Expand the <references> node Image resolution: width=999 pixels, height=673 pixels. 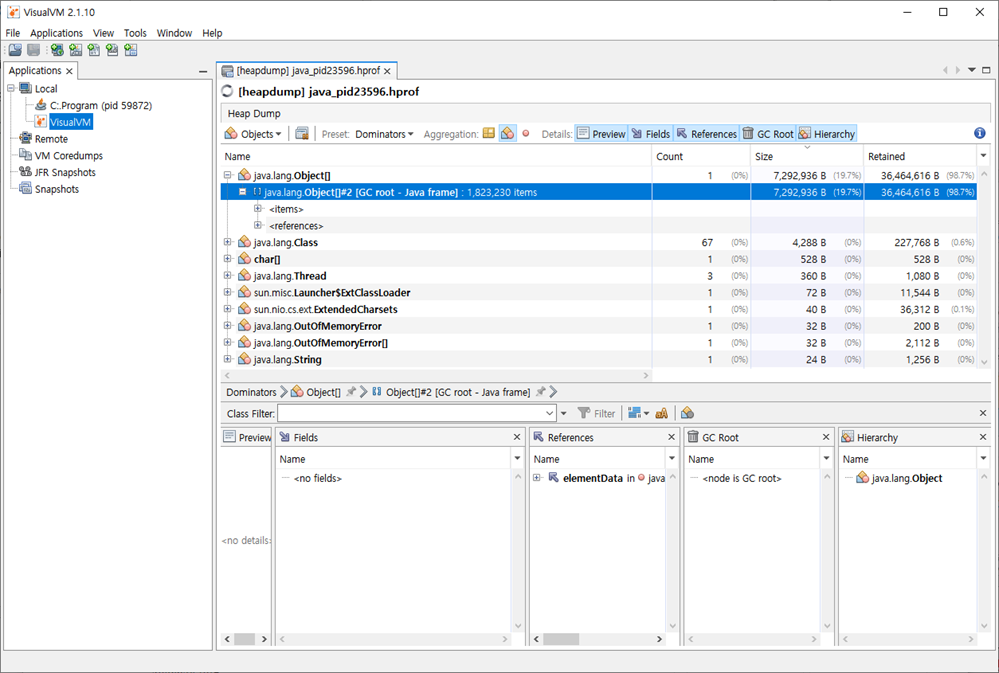click(x=257, y=225)
